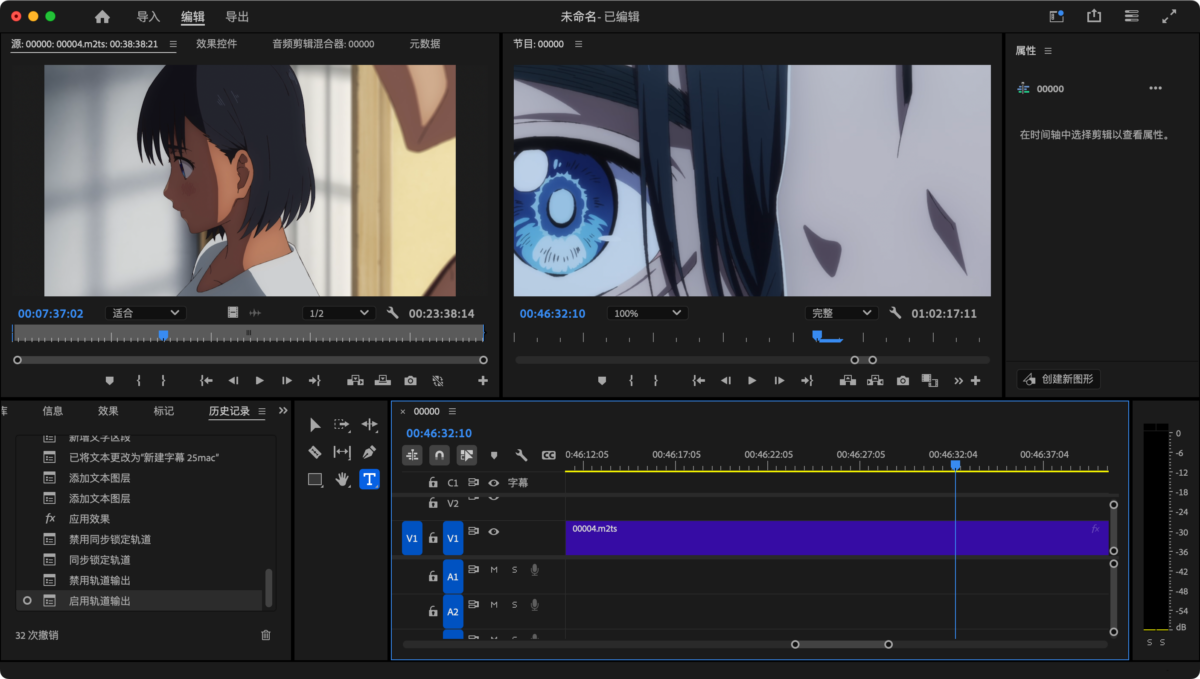Click Overwrite button in Source monitor
This screenshot has height=679, width=1200.
point(382,381)
